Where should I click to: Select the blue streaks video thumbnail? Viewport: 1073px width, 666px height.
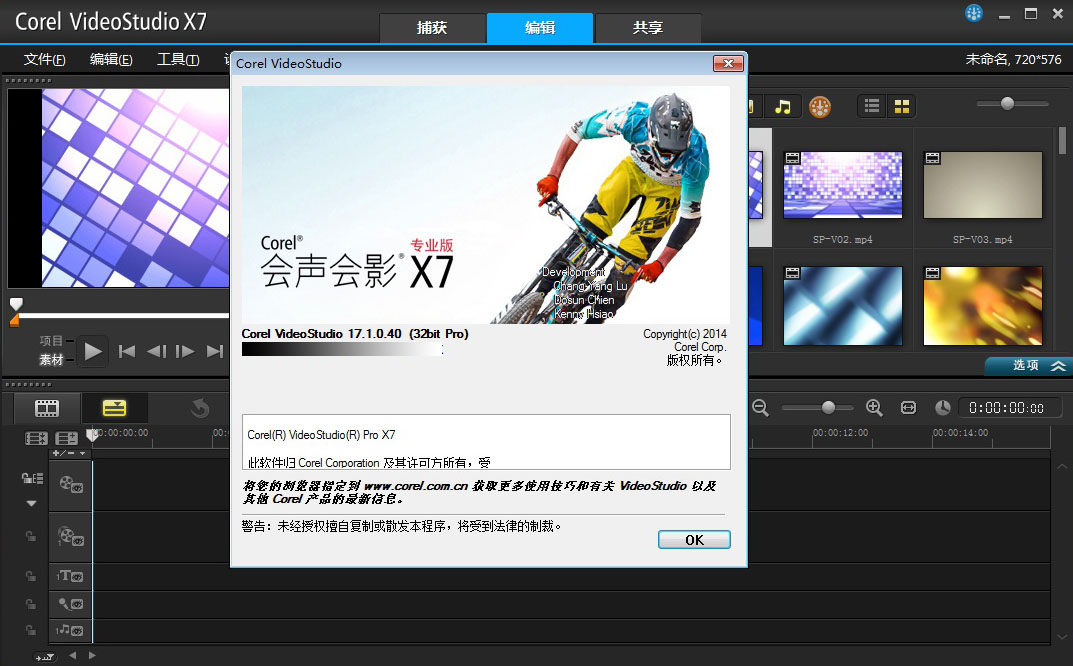[842, 306]
